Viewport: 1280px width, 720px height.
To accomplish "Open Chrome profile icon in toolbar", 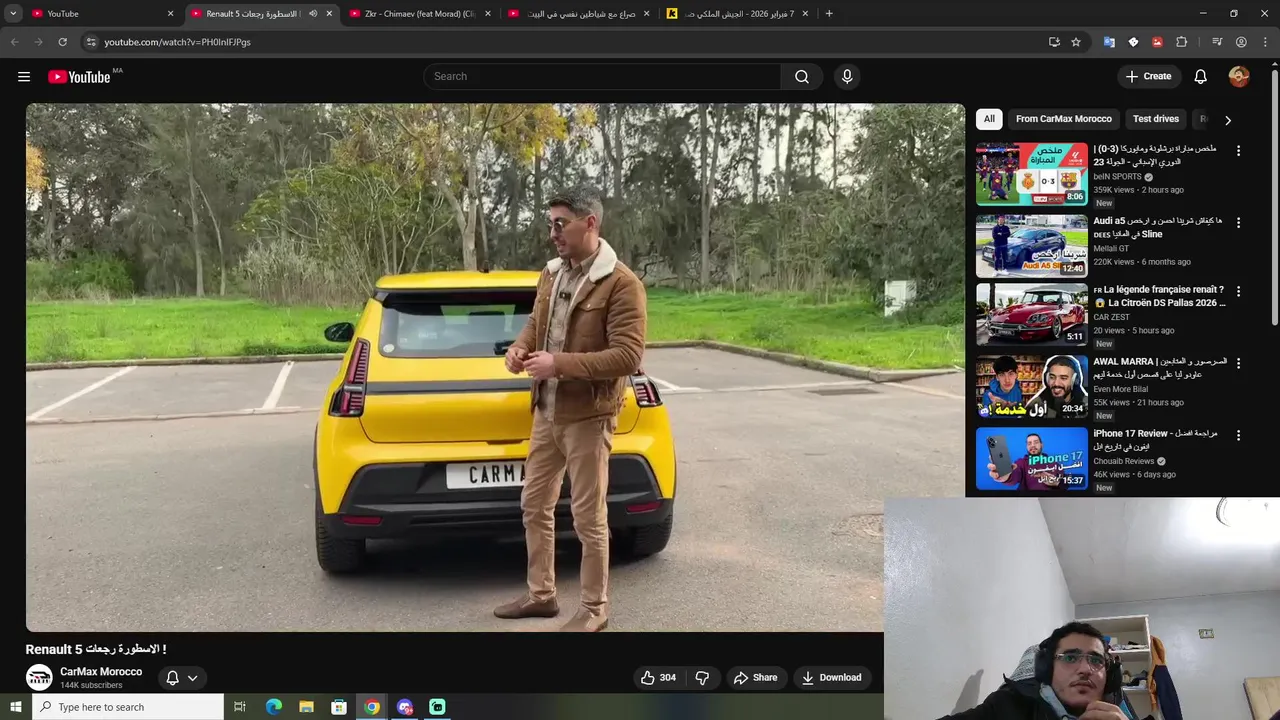I will [1241, 42].
